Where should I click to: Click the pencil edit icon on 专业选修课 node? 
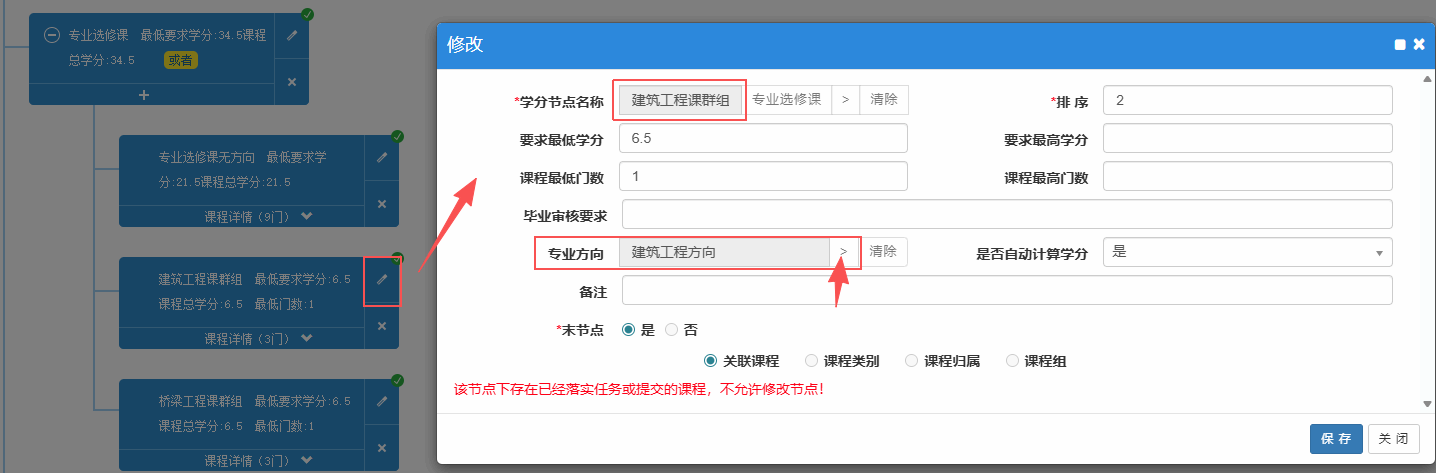(292, 35)
